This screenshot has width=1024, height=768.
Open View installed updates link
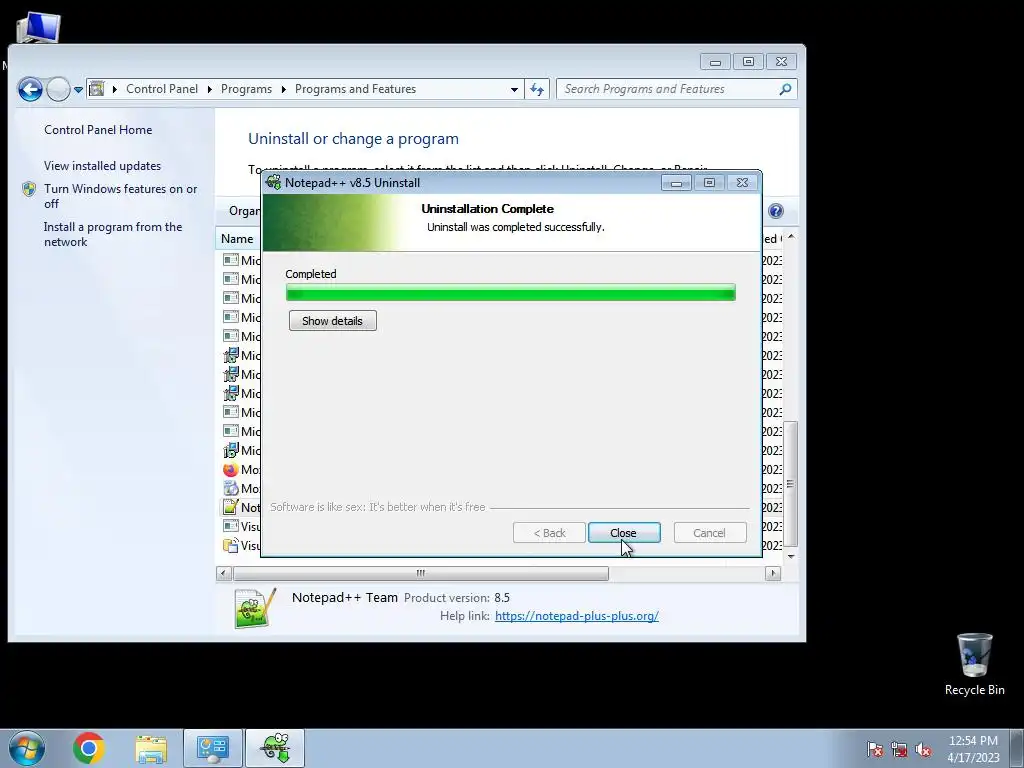(102, 166)
